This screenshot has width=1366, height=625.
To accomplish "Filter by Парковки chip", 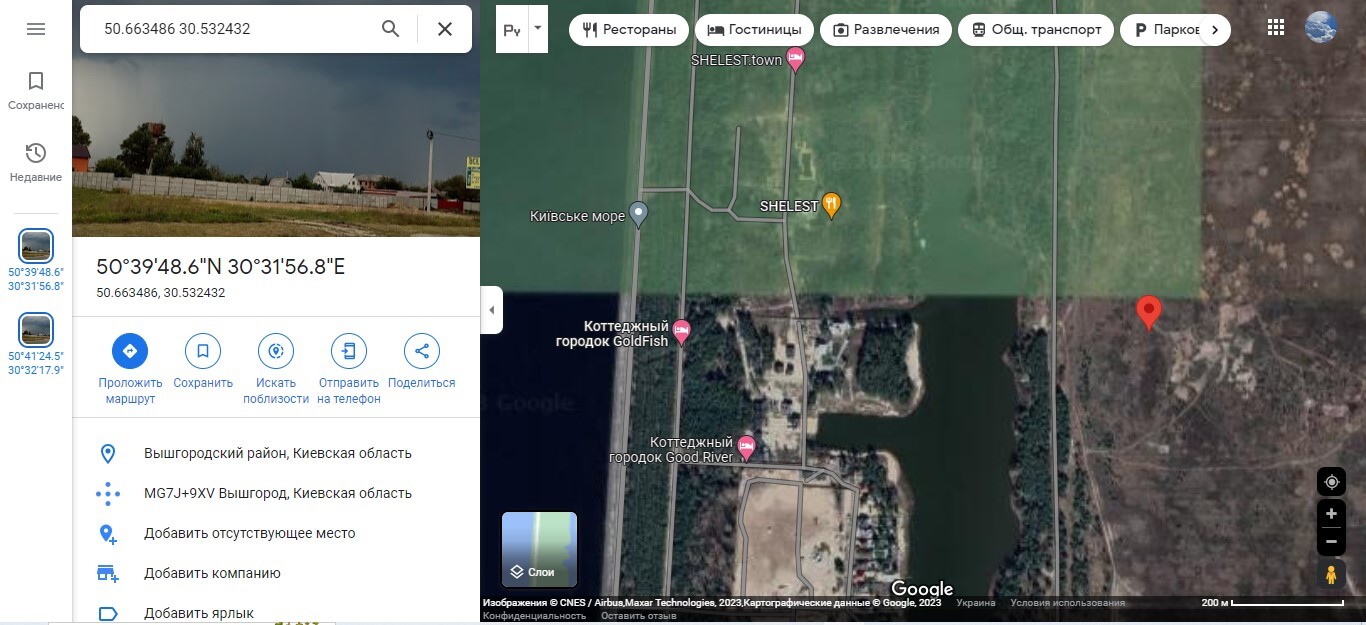I will coord(1160,30).
